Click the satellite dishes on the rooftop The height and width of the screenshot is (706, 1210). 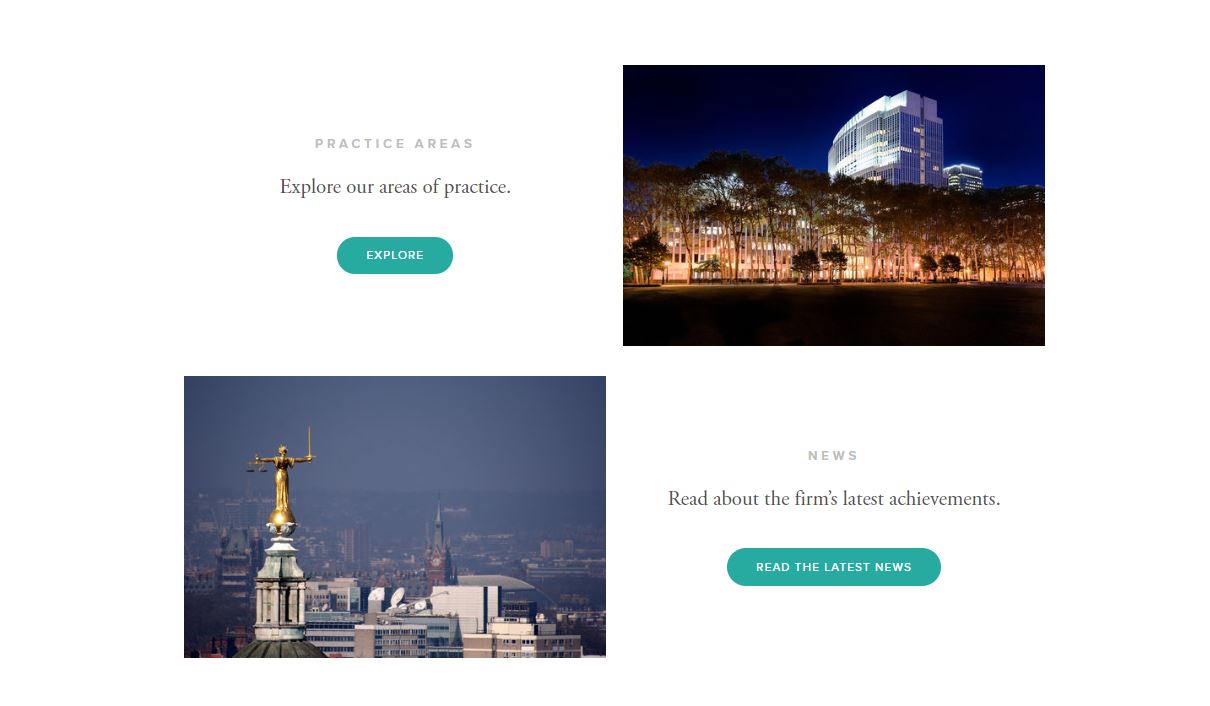click(x=400, y=601)
